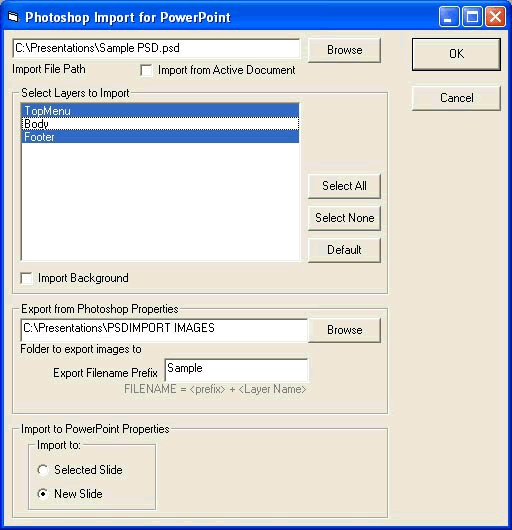Click the import file path field
This screenshot has width=512, height=530.
156,48
